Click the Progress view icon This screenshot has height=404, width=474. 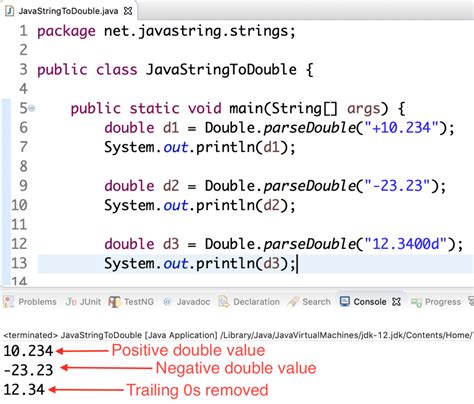pyautogui.click(x=416, y=302)
